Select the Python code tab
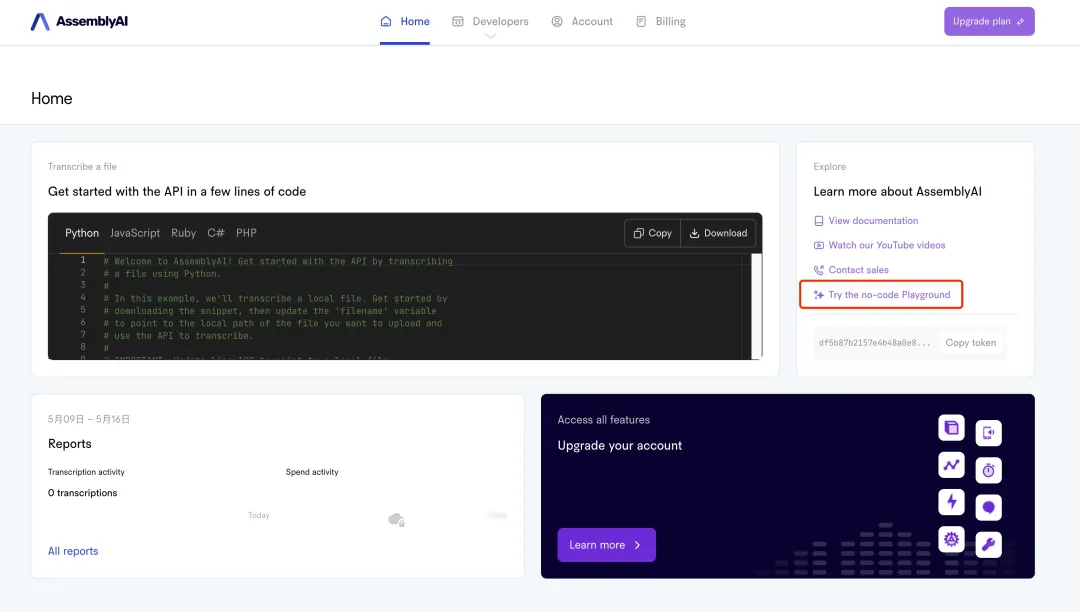Screen dimensions: 1080x612 pos(82,233)
